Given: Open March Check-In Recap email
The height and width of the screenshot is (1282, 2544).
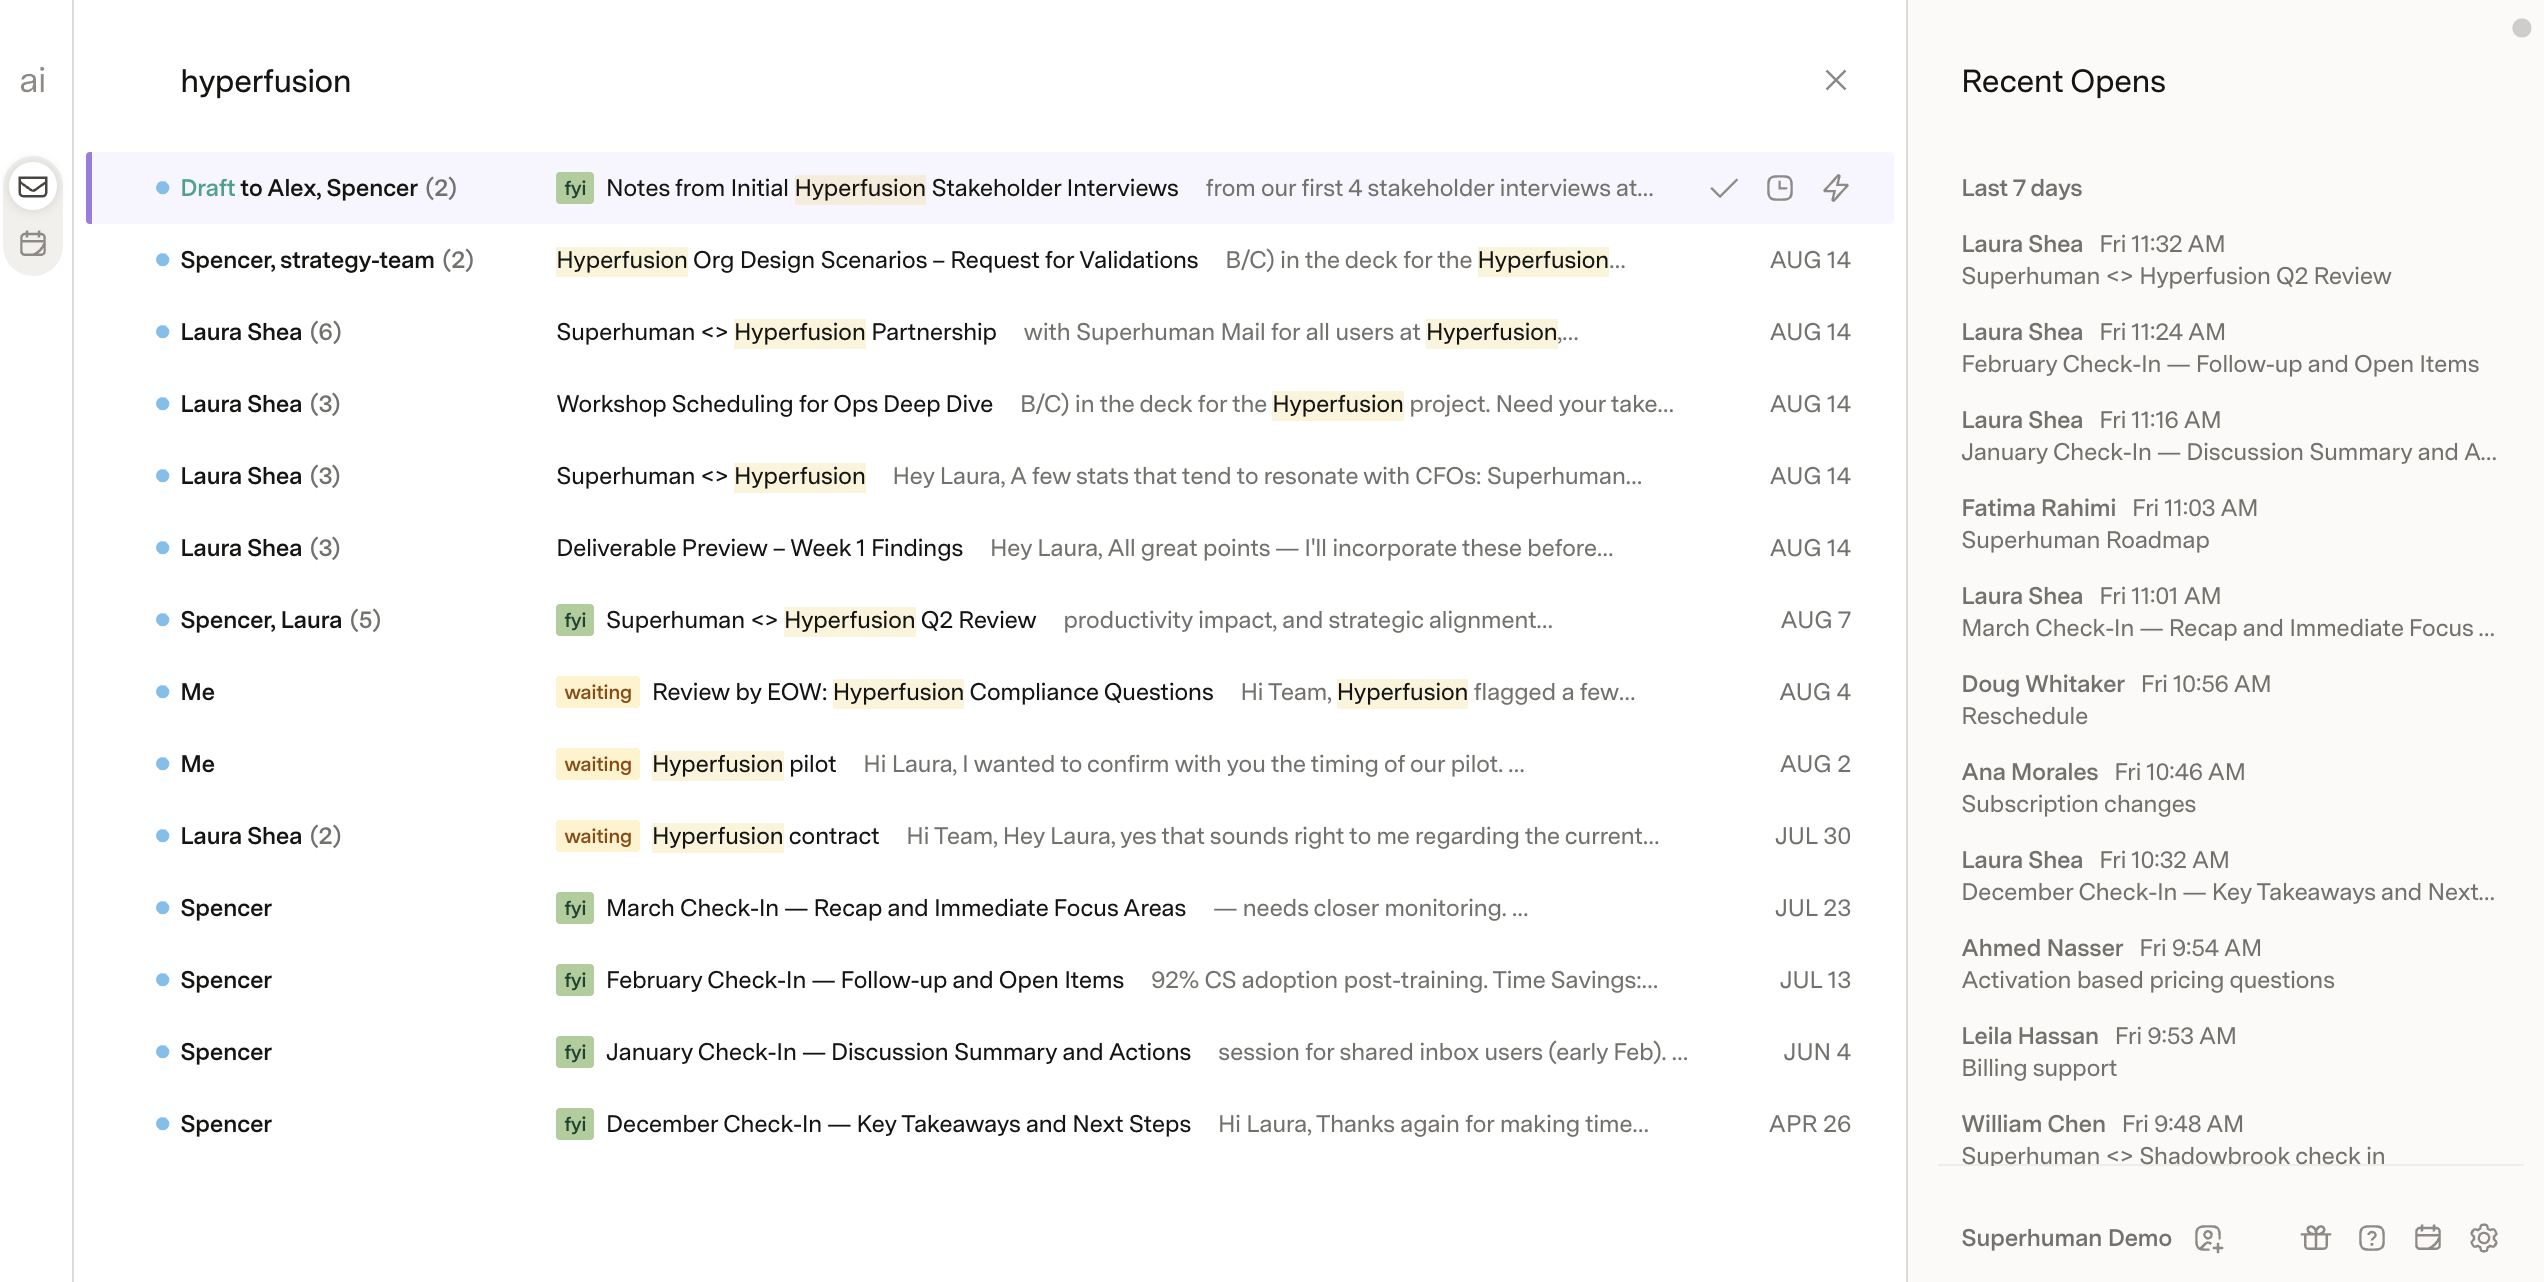Looking at the screenshot, I should [990, 908].
